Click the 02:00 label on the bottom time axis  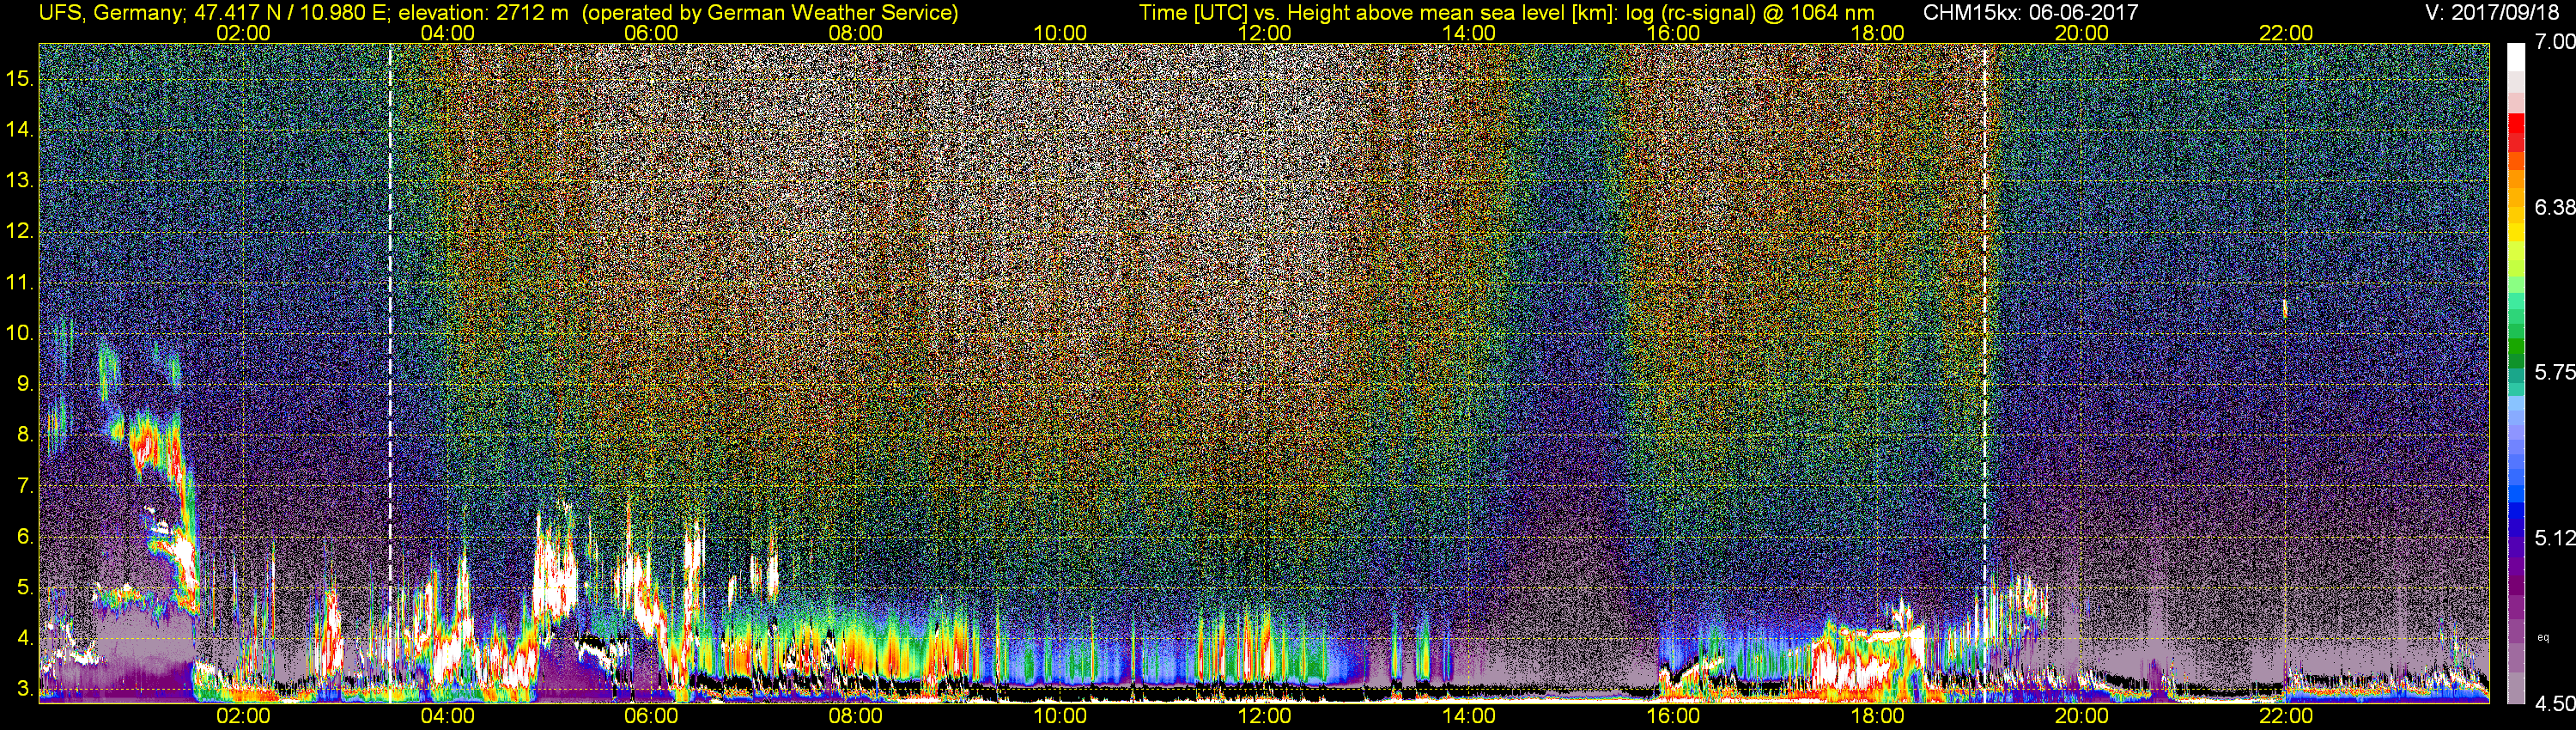(x=243, y=716)
